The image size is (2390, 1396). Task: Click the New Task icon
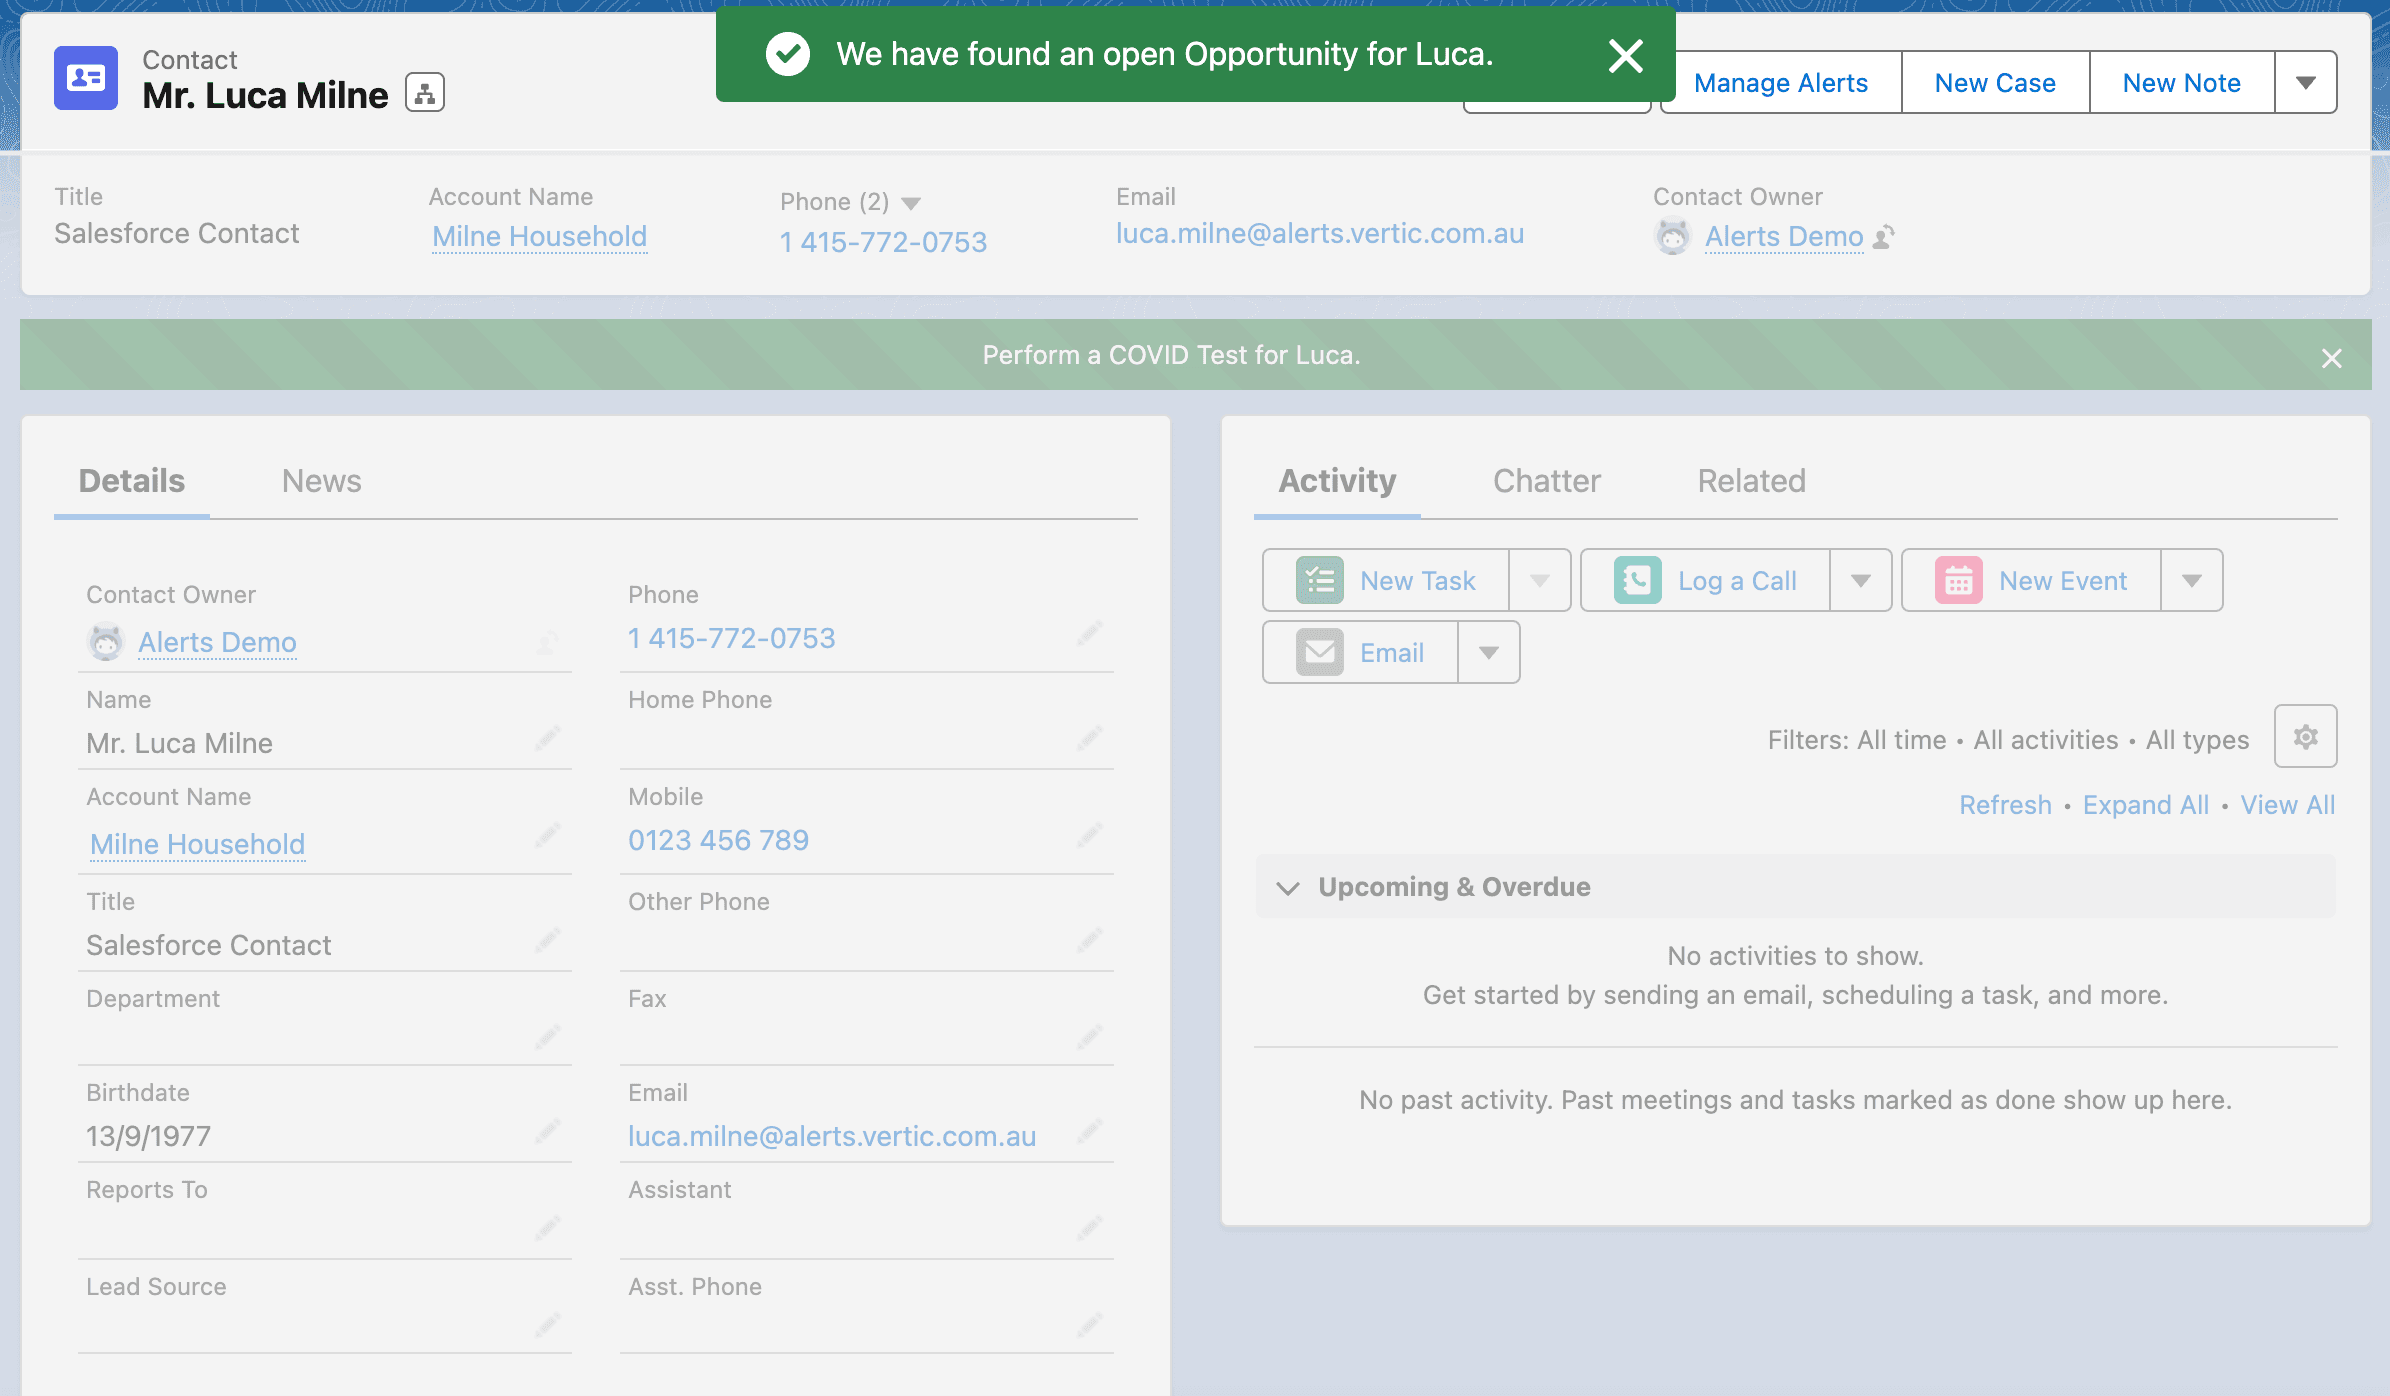(x=1320, y=580)
